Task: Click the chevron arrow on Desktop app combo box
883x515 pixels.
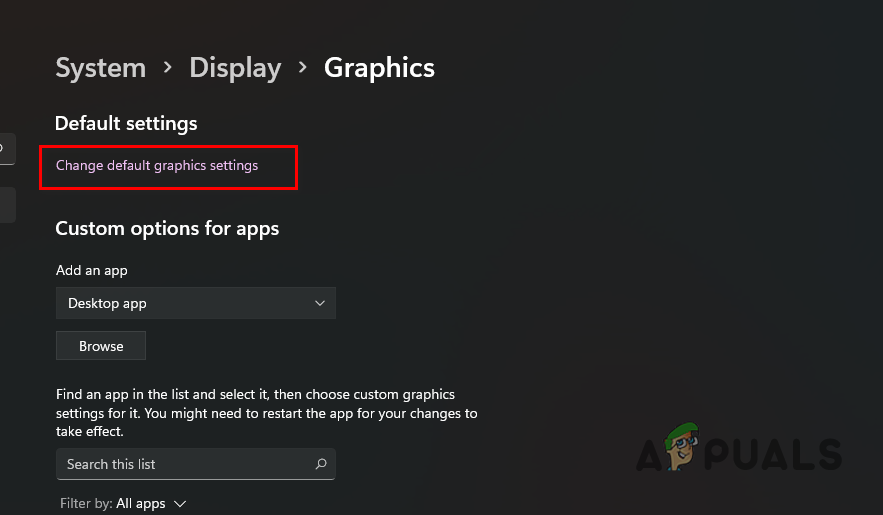Action: tap(320, 303)
